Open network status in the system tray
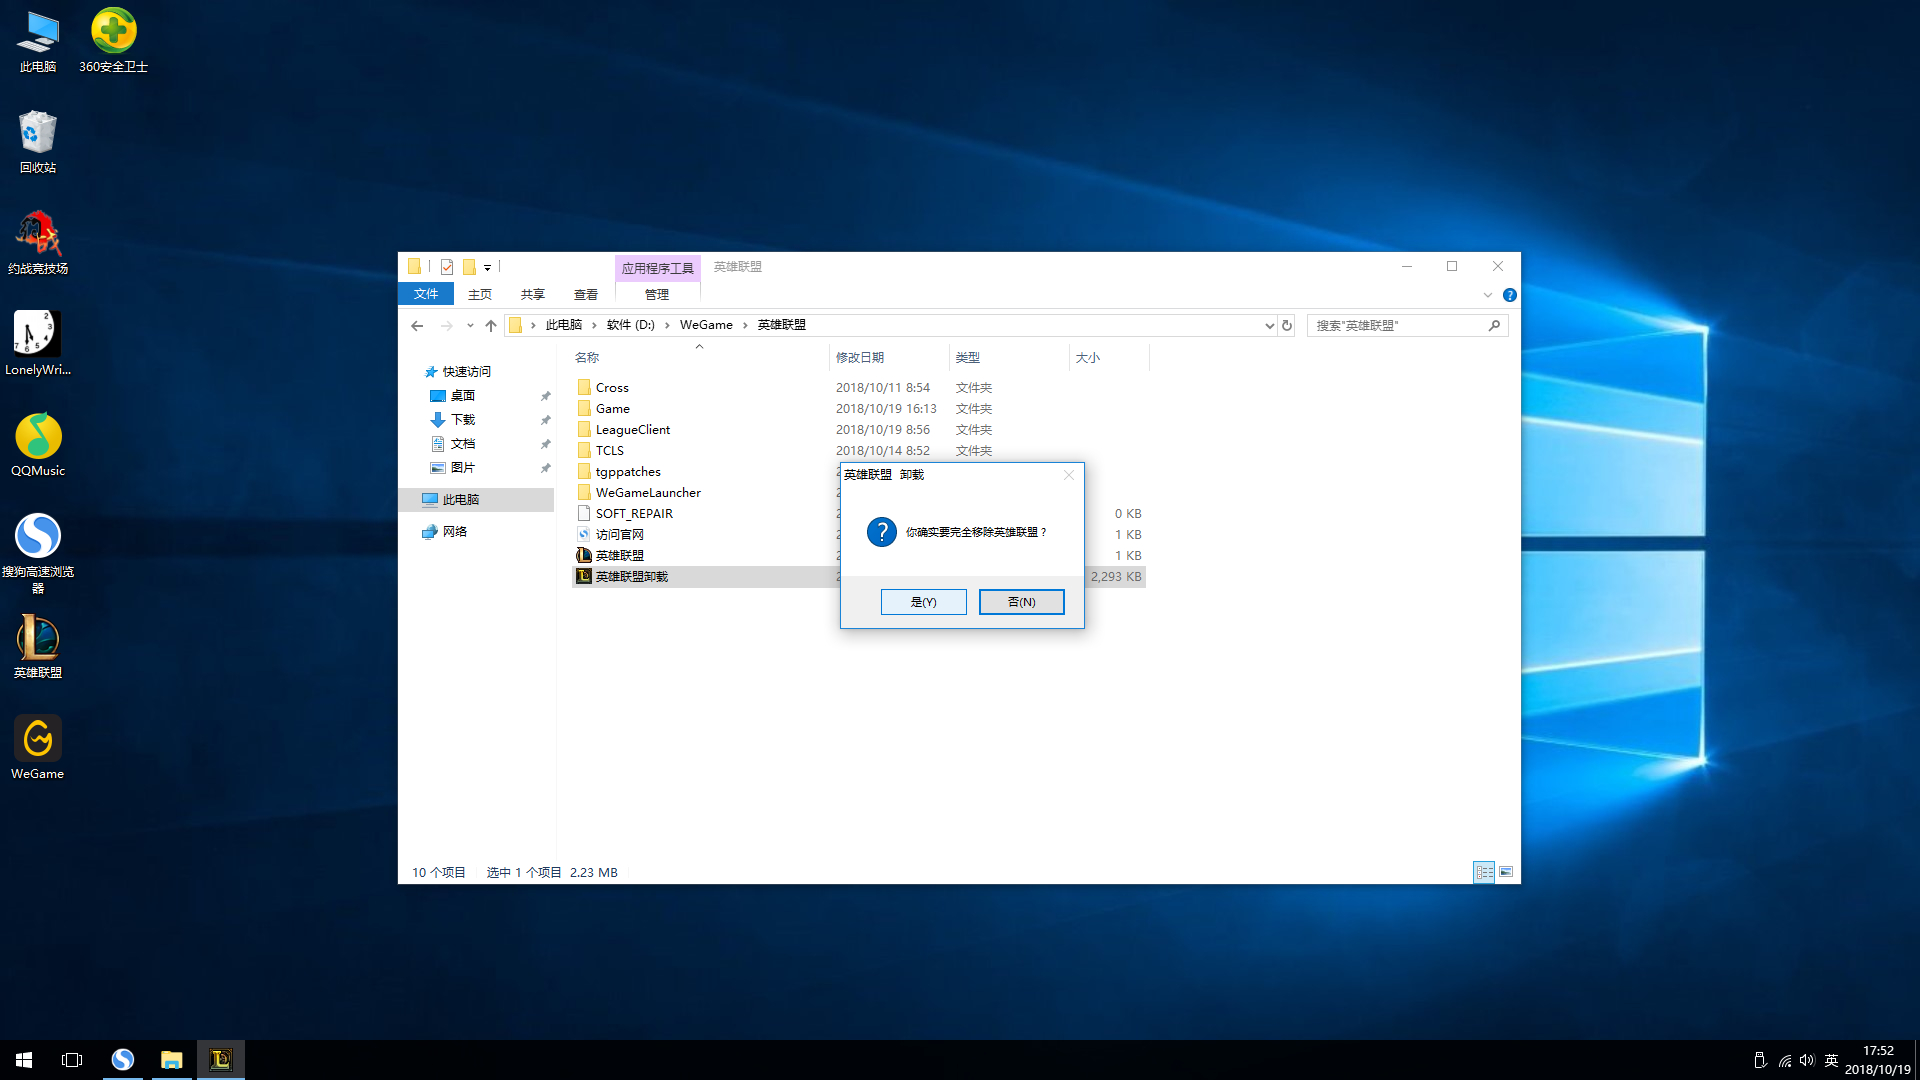Screen dimensions: 1920x1080 pos(1784,1061)
